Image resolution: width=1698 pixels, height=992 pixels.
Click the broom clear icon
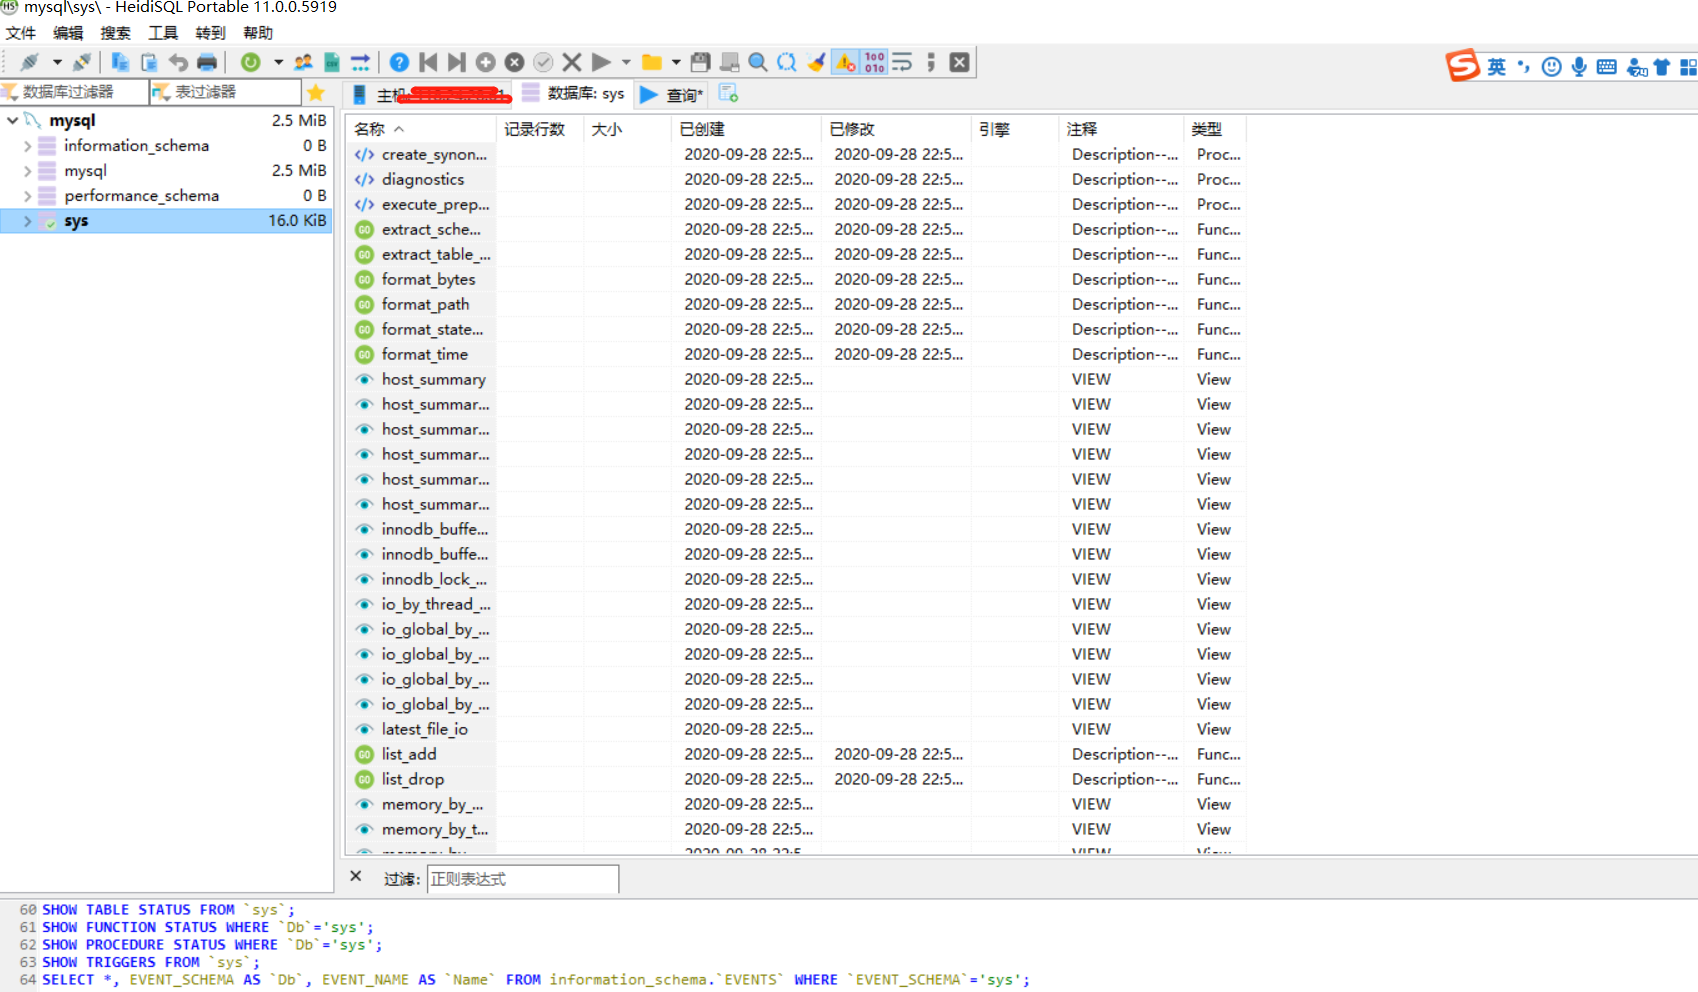[x=816, y=62]
